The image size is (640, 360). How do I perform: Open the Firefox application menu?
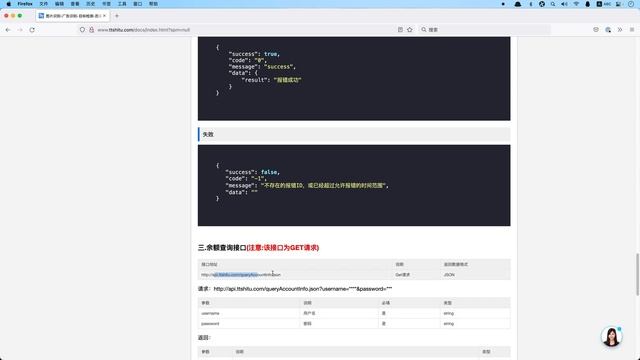25,4
